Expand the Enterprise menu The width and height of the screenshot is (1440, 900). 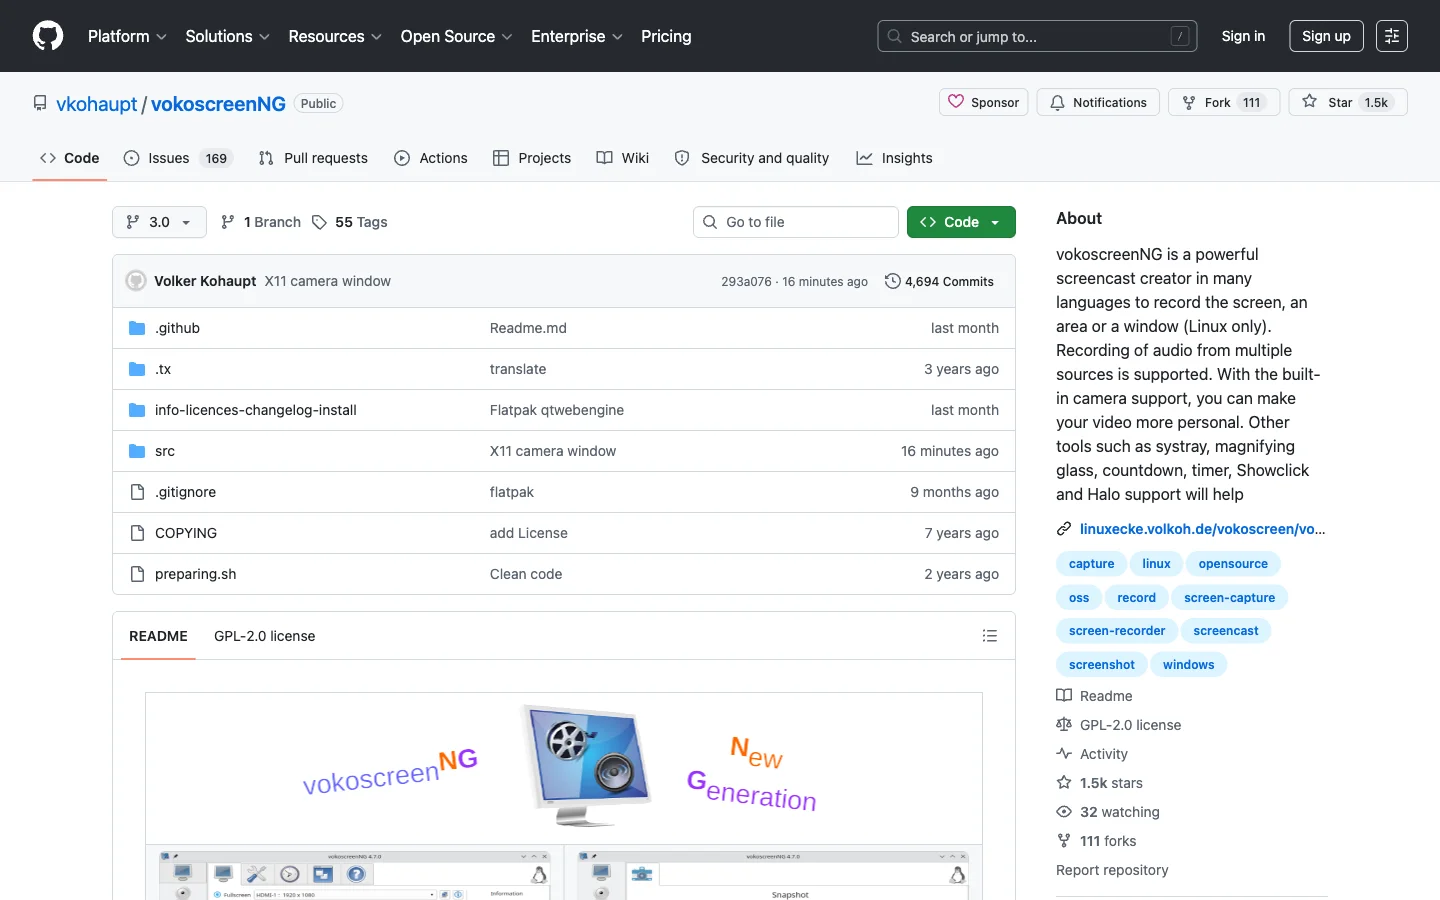577,36
